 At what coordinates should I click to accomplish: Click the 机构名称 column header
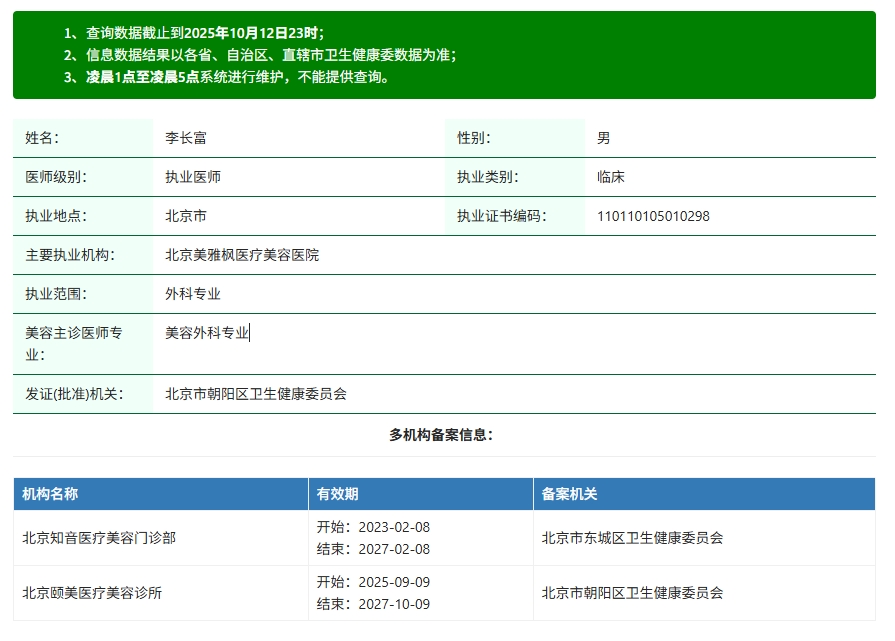[x=50, y=494]
